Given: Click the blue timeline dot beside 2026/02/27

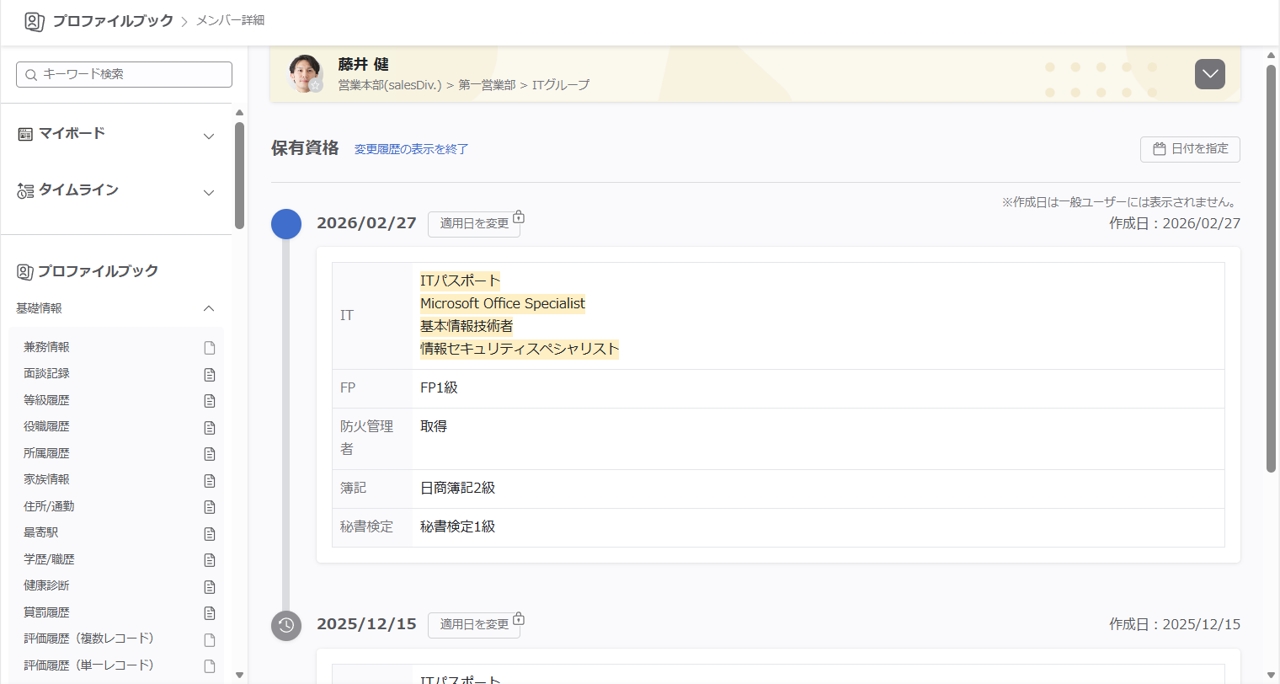Looking at the screenshot, I should [286, 224].
